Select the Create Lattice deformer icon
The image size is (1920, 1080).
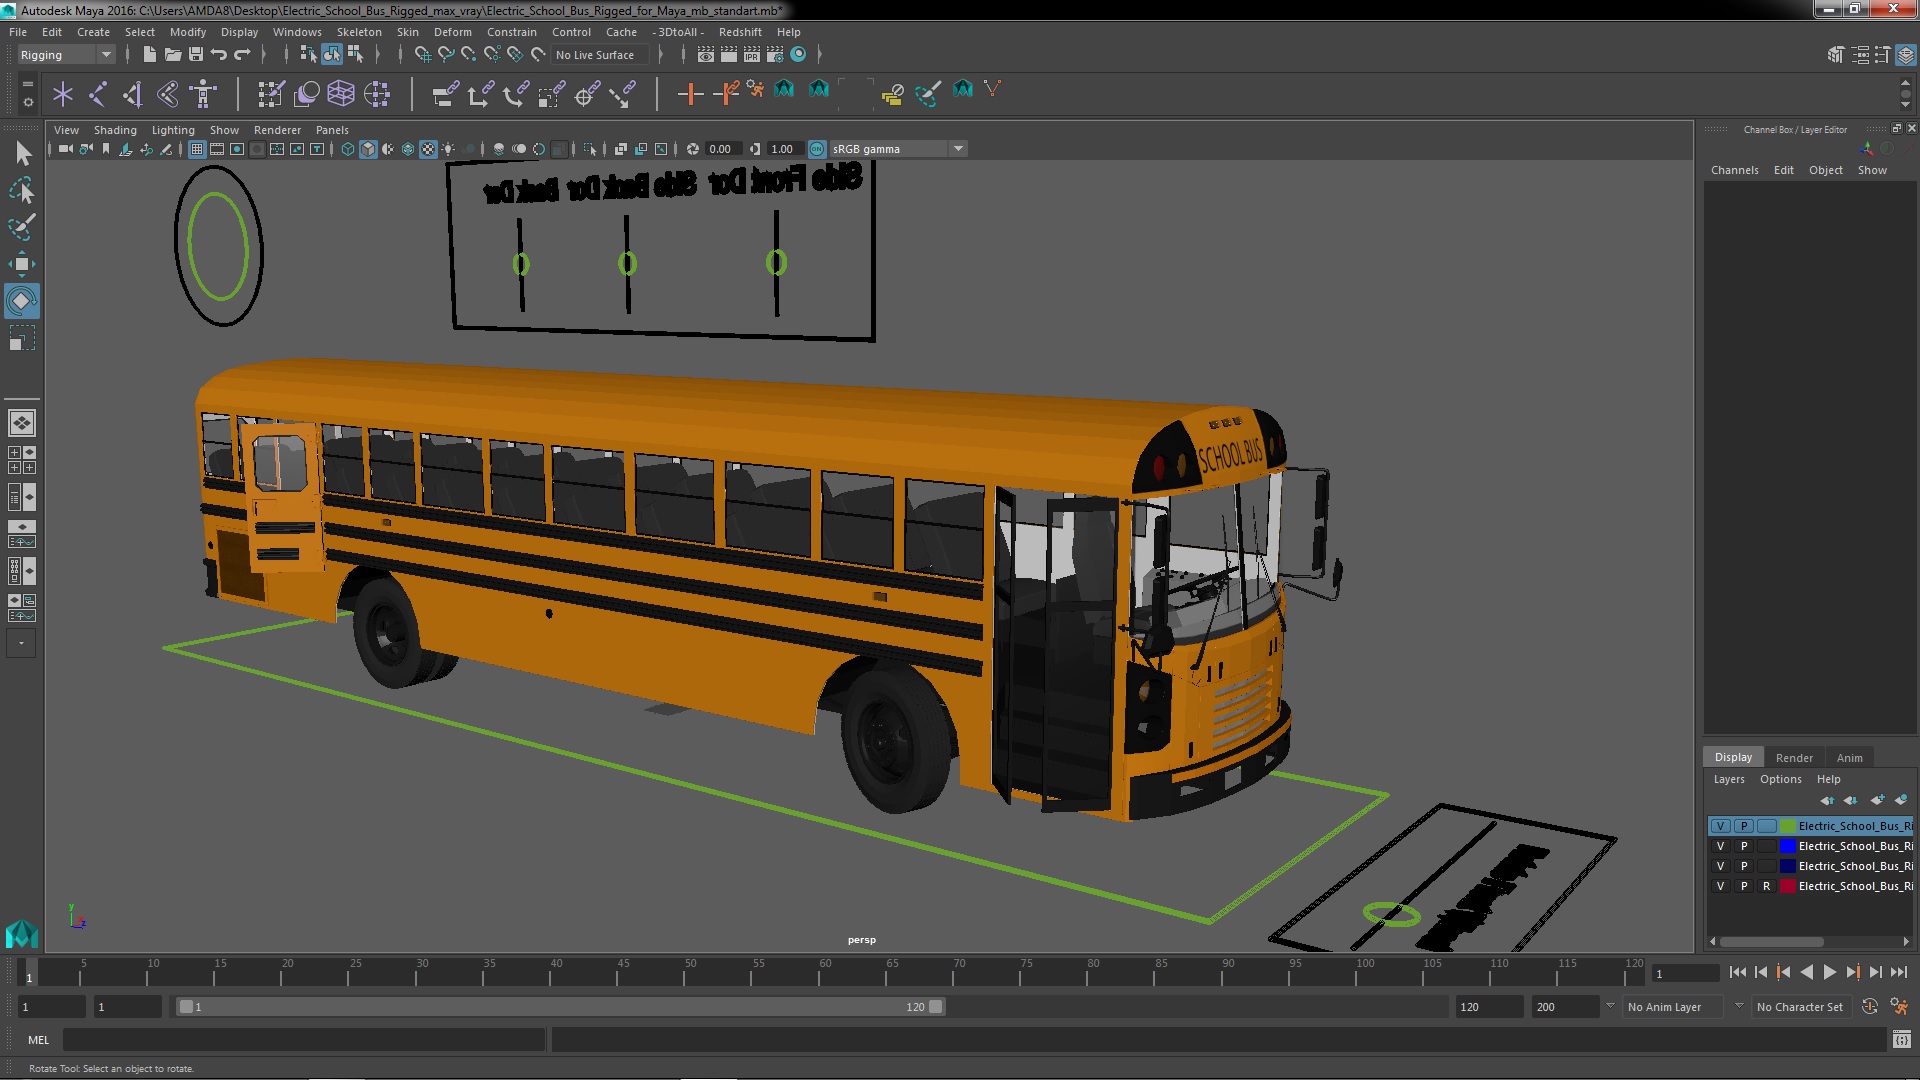point(341,94)
